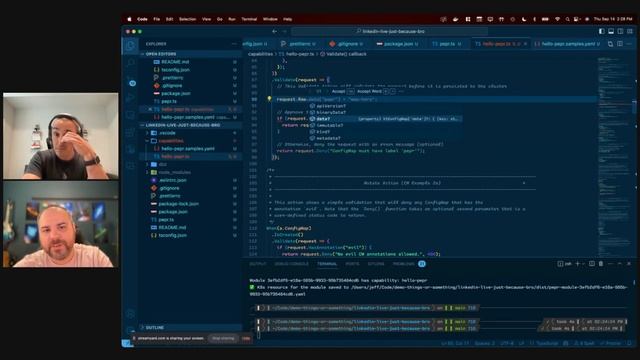
Task: Open the editor more actions ellipsis
Action: coord(629,44)
